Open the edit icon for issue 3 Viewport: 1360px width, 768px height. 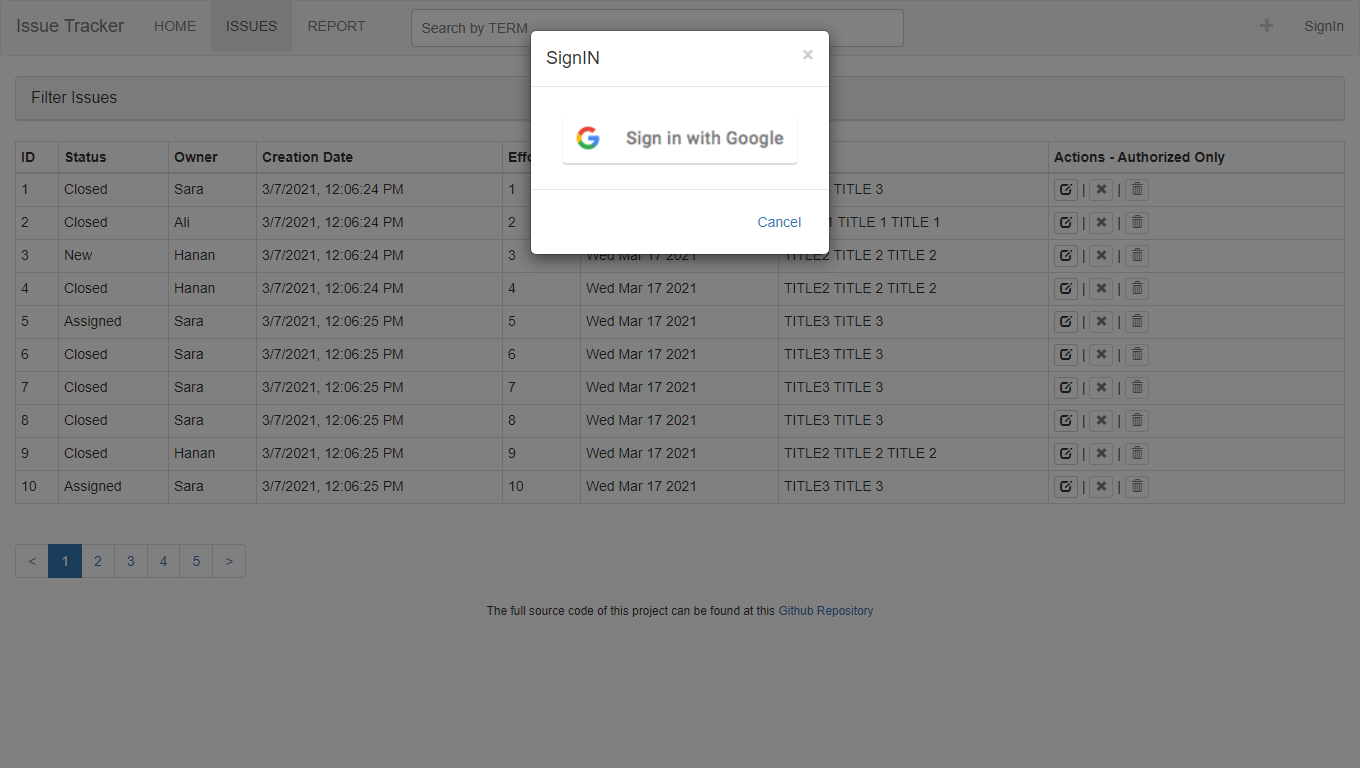[x=1066, y=255]
